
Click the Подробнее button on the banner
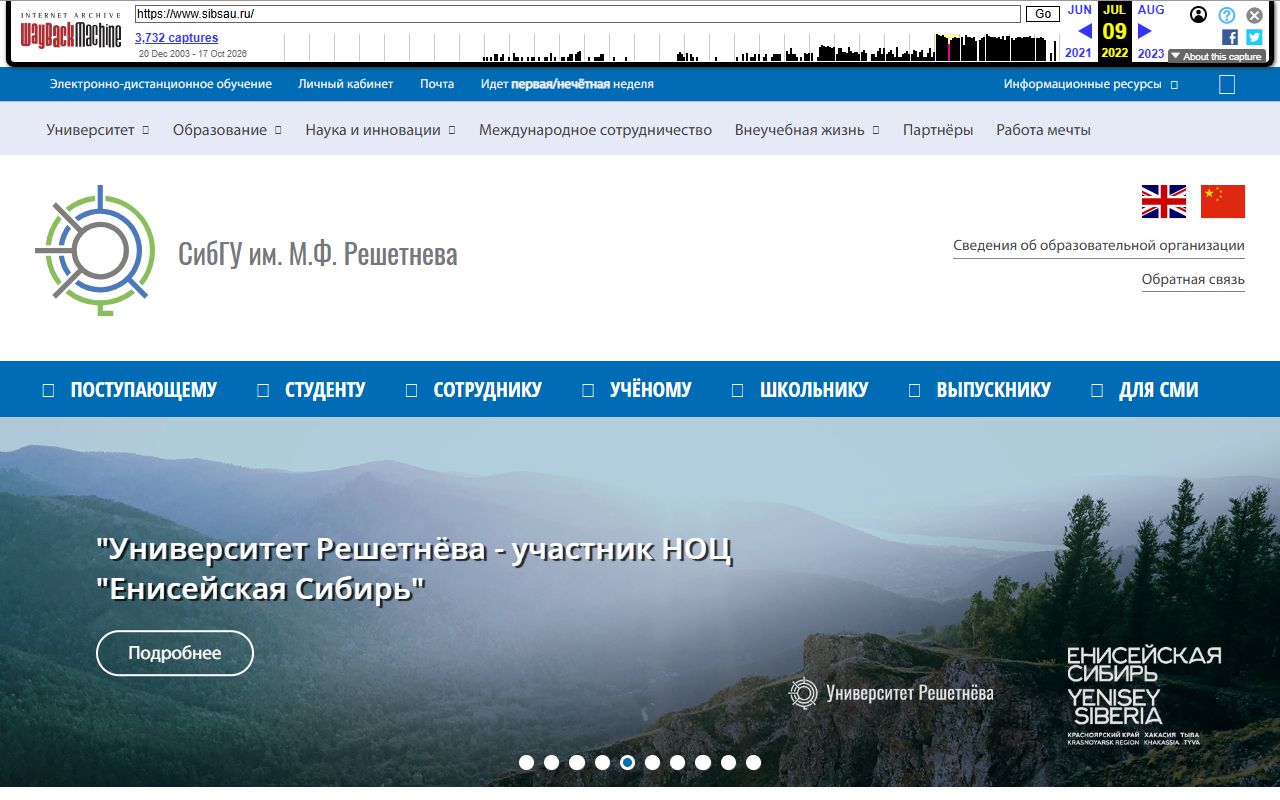[175, 653]
